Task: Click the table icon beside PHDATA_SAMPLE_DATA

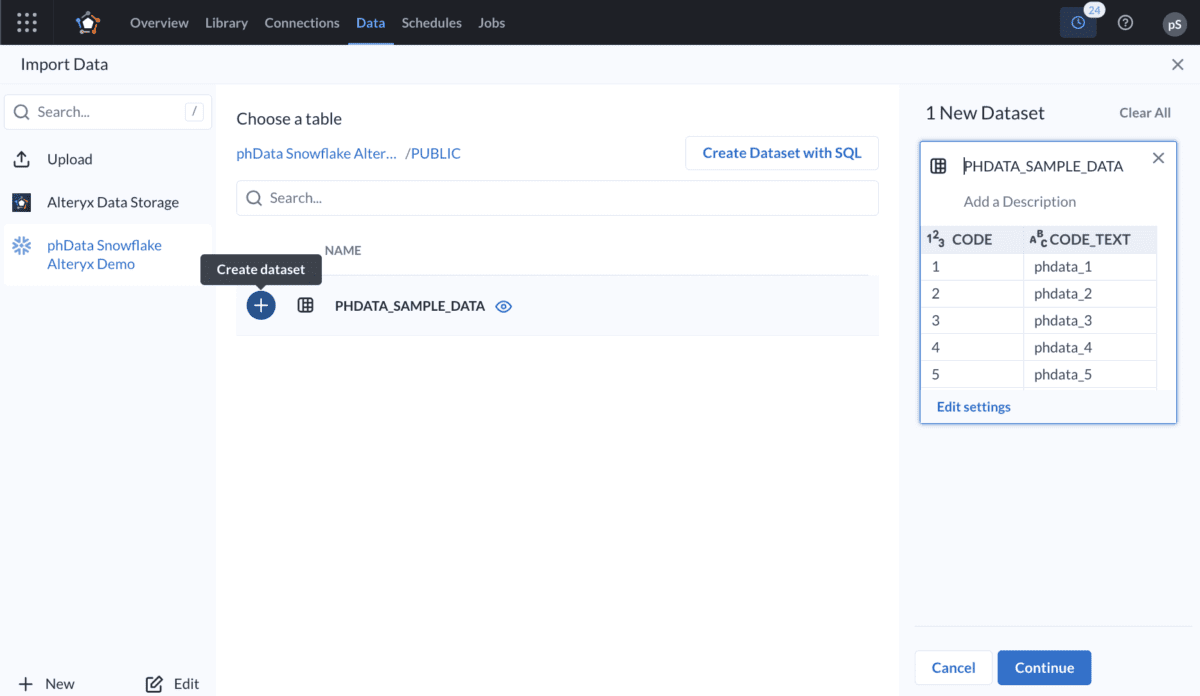Action: point(306,305)
